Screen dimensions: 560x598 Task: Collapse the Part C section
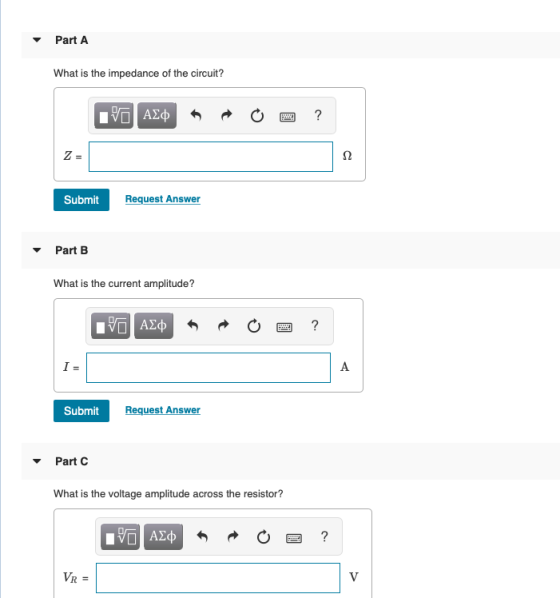(x=37, y=461)
